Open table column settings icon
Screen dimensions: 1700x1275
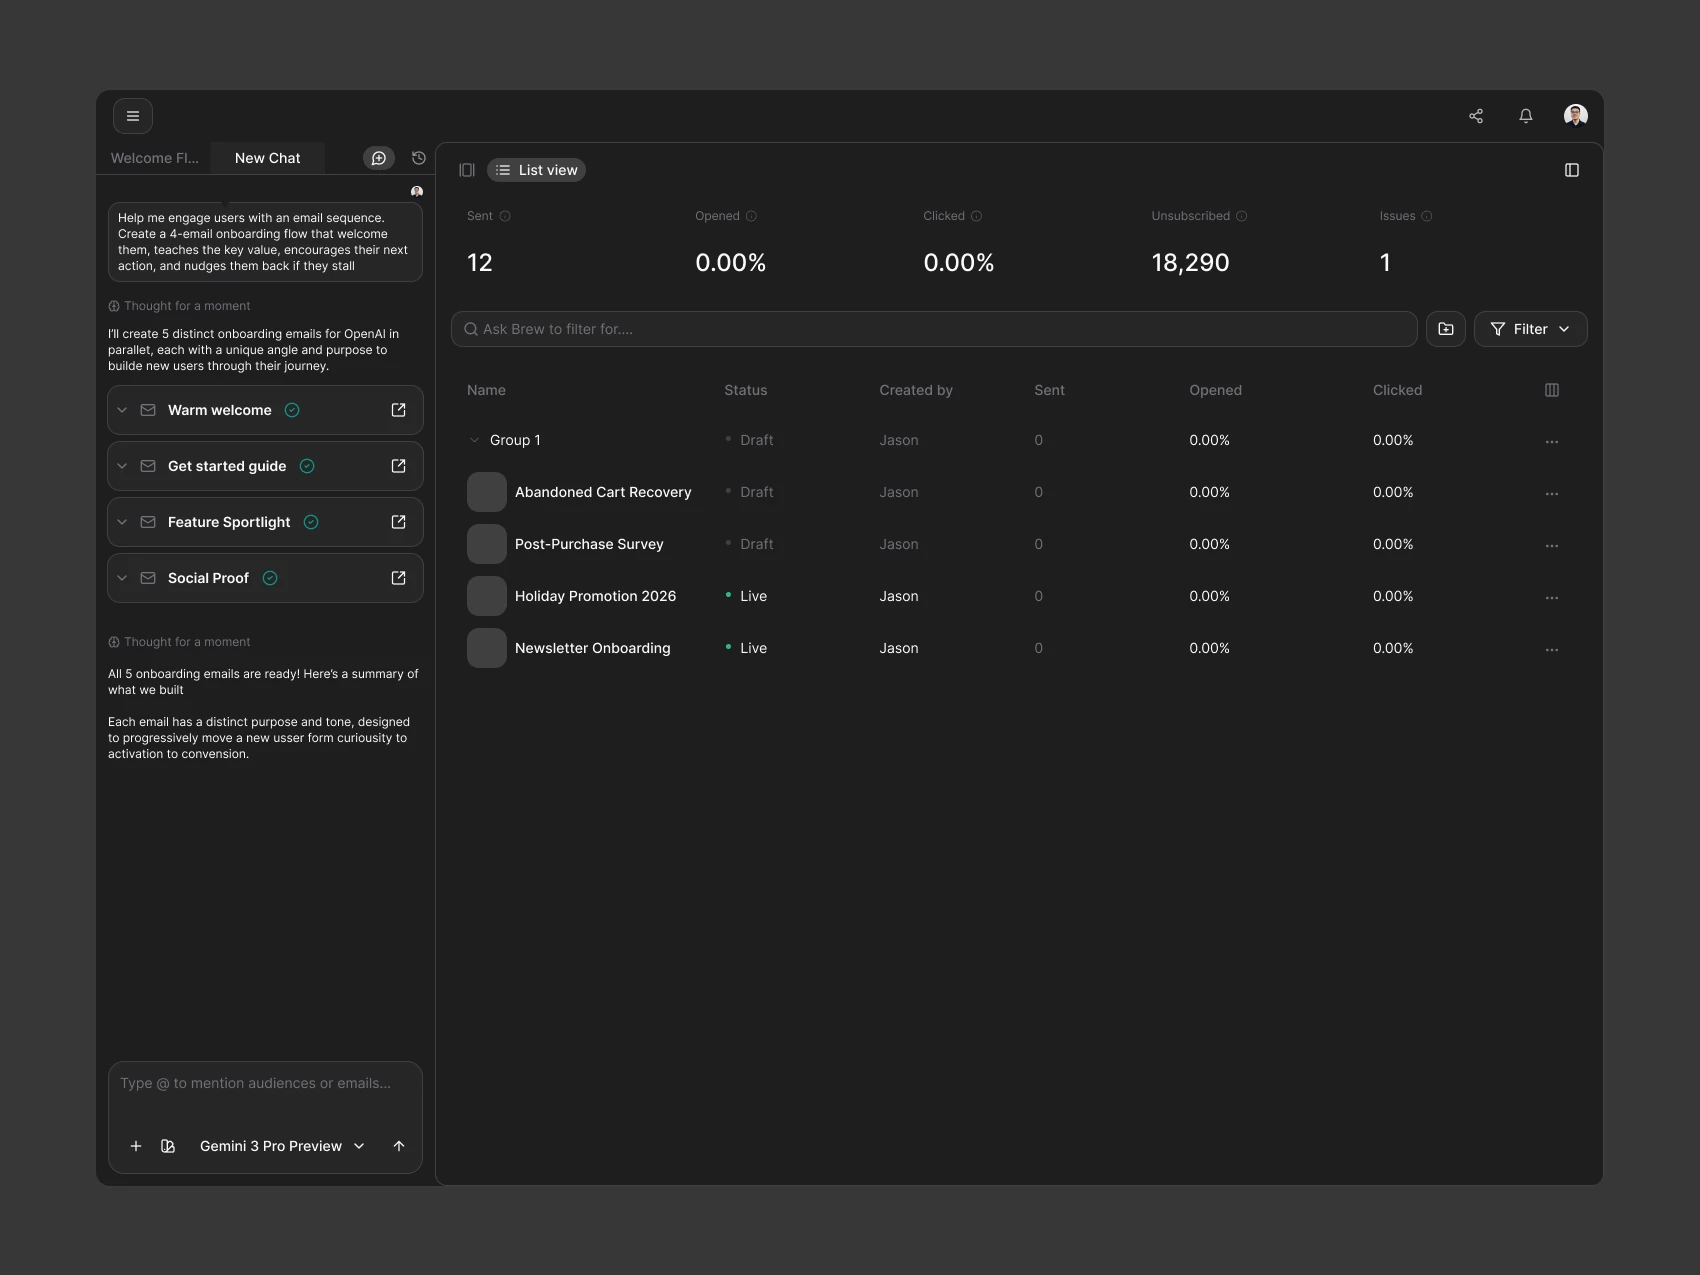coord(1552,390)
